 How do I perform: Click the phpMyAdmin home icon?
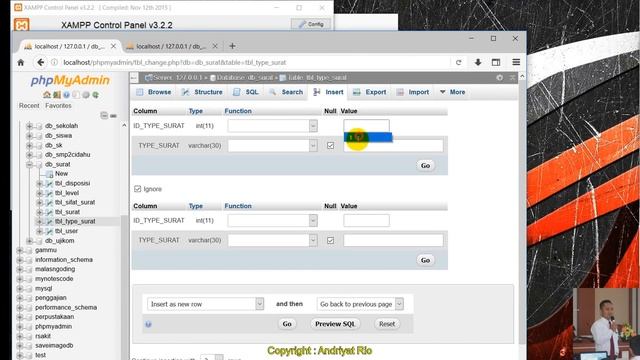(x=47, y=95)
